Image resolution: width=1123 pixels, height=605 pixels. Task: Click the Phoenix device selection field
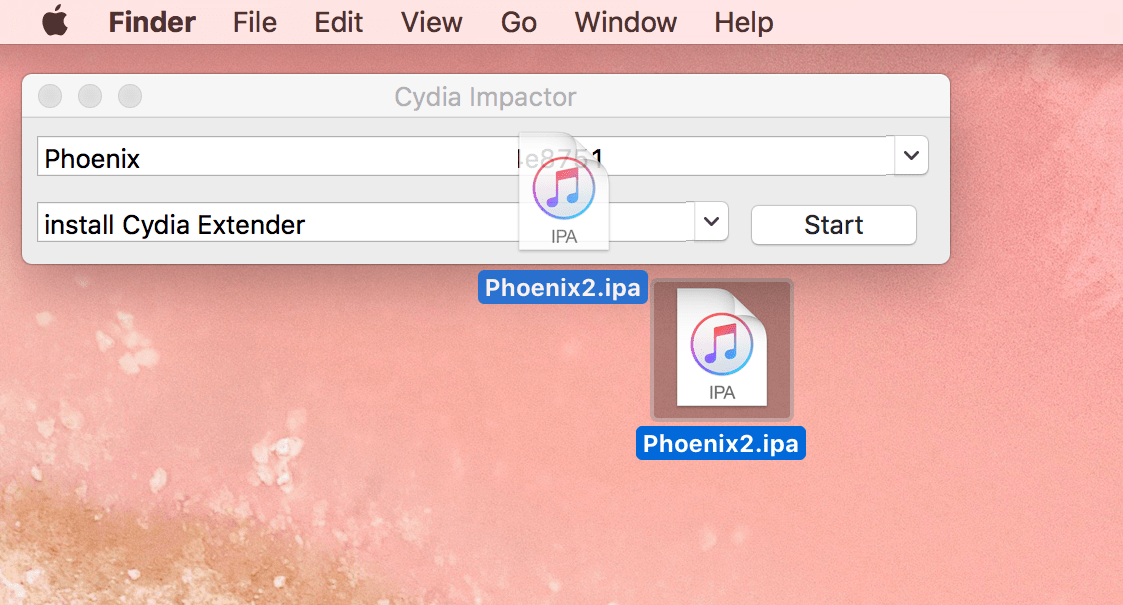[466, 156]
